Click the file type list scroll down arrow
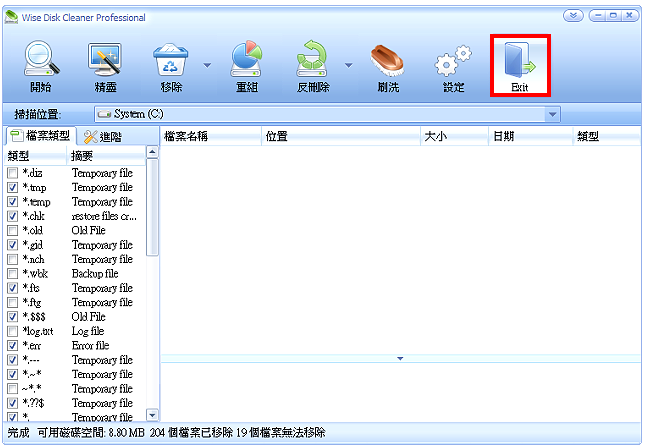The width and height of the screenshot is (655, 446). click(x=152, y=415)
